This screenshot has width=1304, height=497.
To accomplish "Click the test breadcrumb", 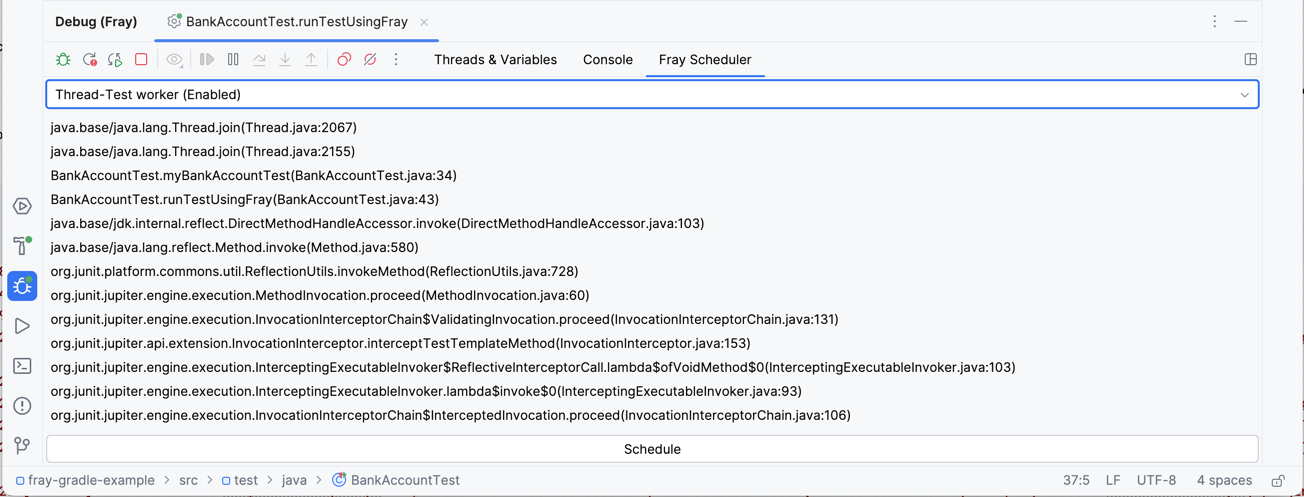I will pos(239,480).
